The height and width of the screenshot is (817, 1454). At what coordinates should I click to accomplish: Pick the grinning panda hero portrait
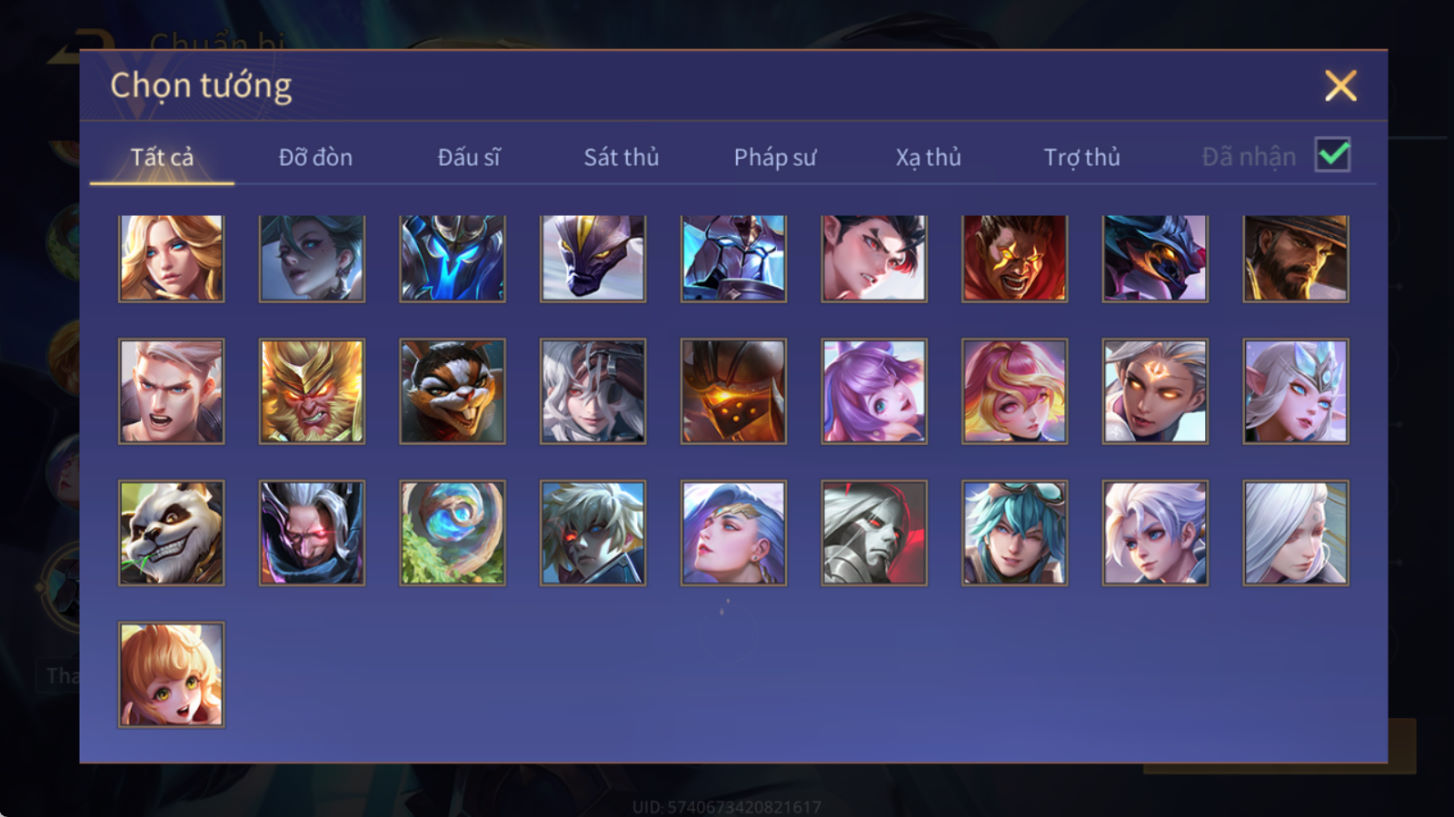point(171,533)
